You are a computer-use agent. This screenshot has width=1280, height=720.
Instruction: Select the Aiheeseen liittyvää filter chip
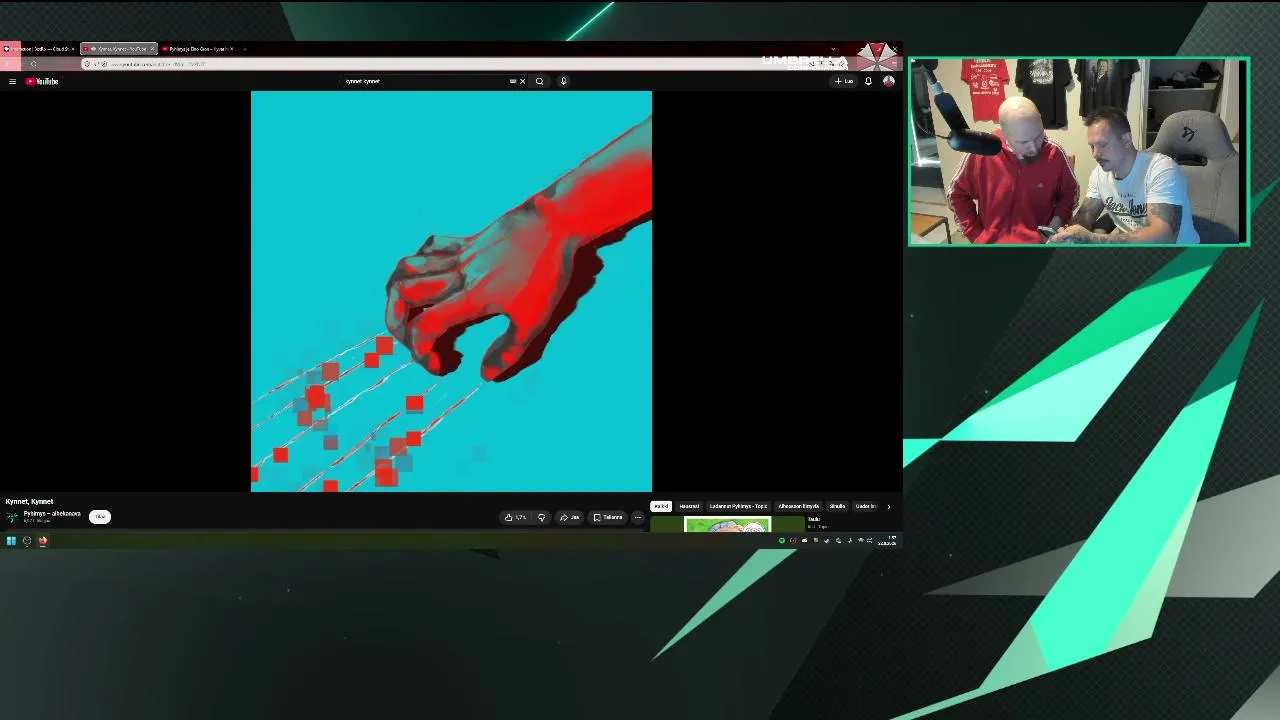tap(799, 506)
